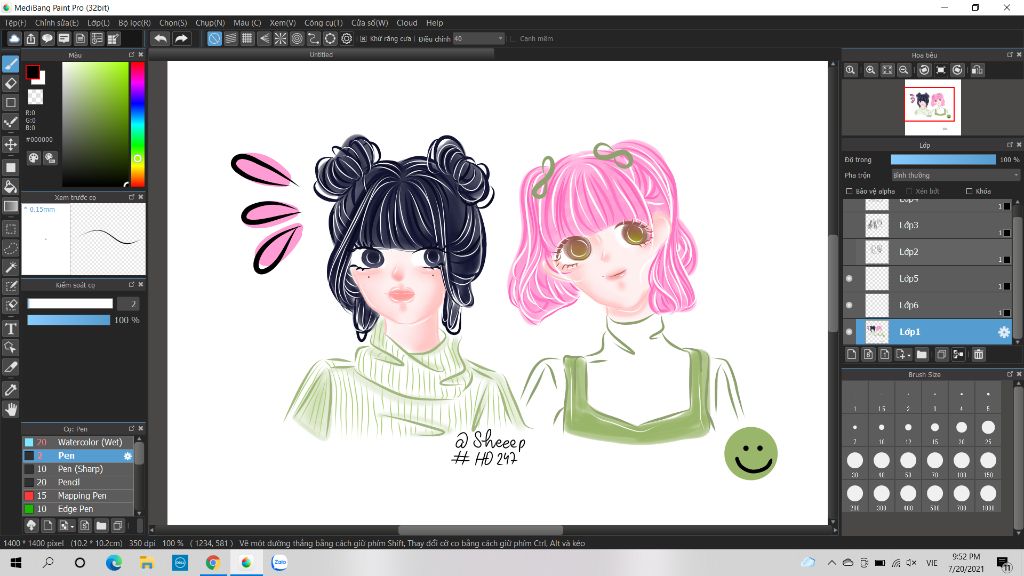Image resolution: width=1024 pixels, height=576 pixels.
Task: Select the Magic Wand tool
Action: (10, 267)
